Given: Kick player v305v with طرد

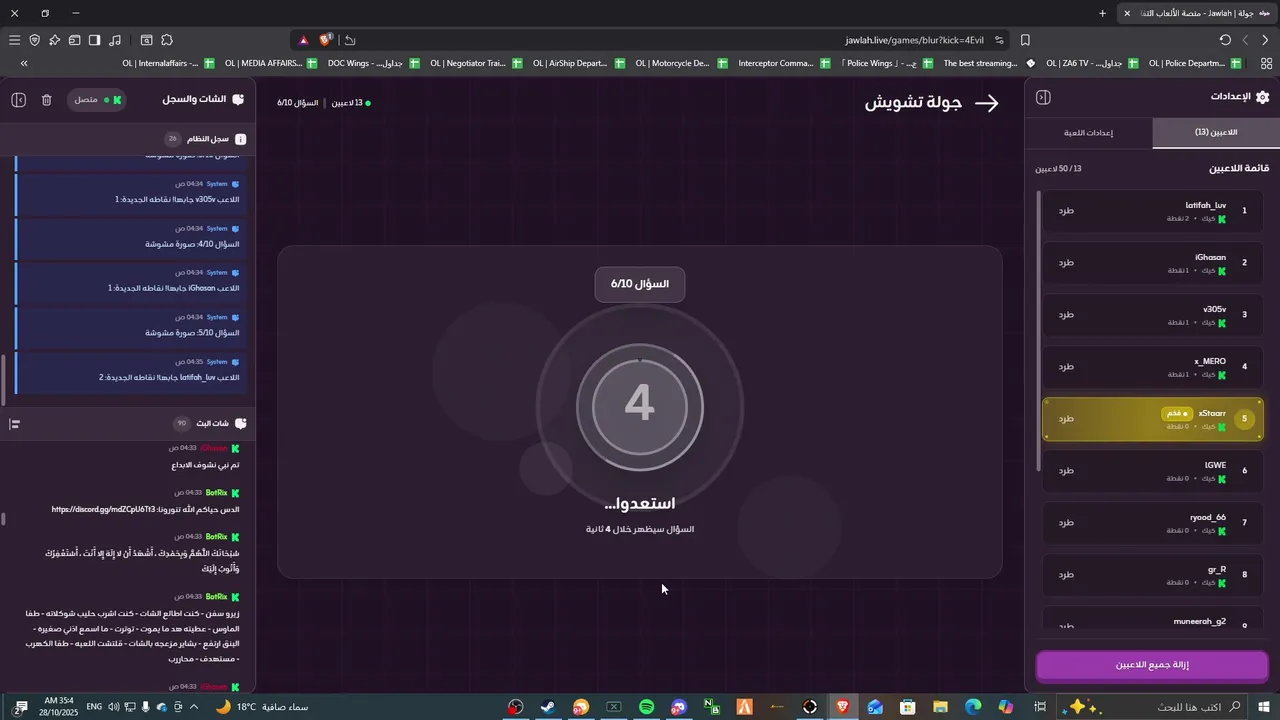Looking at the screenshot, I should tap(1067, 314).
